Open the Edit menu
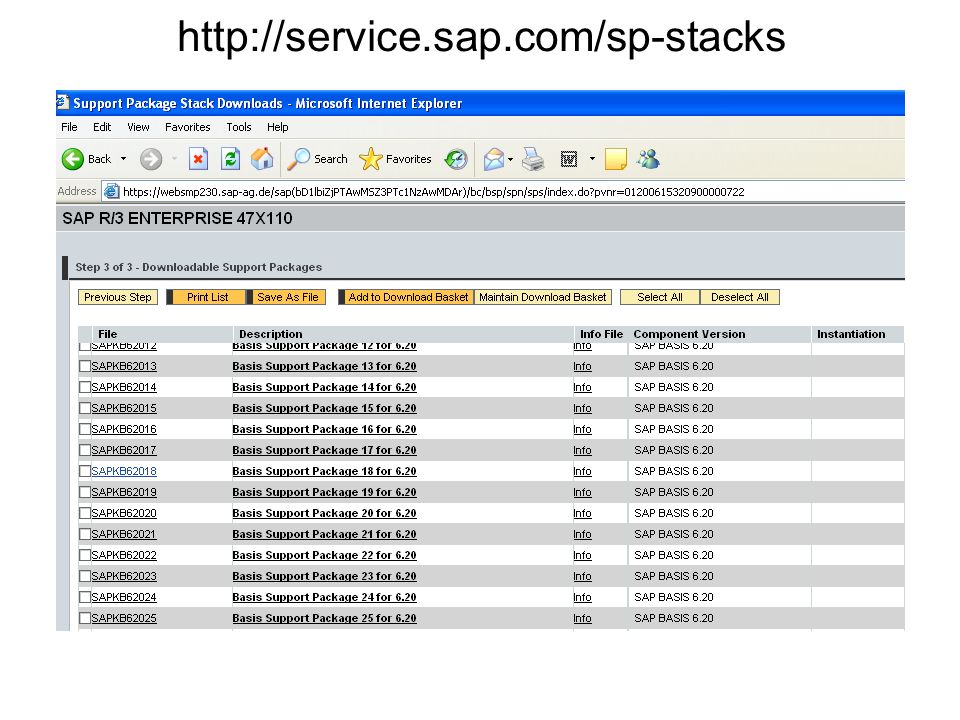The height and width of the screenshot is (720, 960). [x=102, y=127]
